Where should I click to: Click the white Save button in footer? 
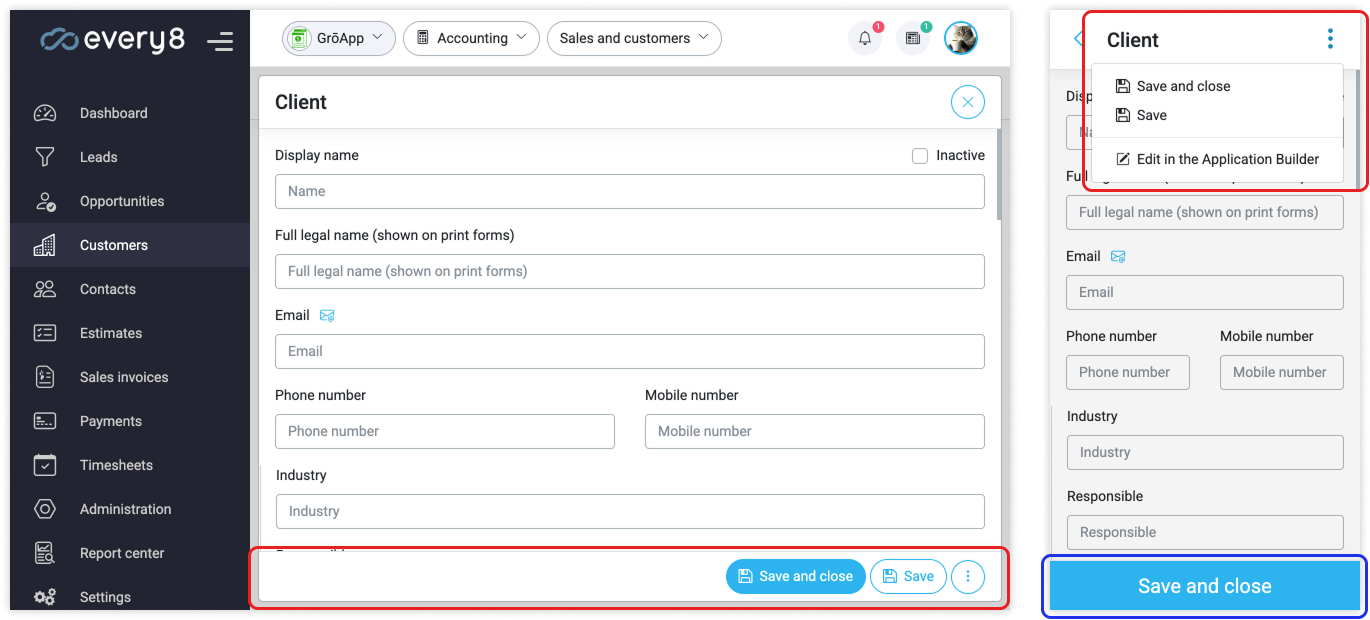coord(908,576)
